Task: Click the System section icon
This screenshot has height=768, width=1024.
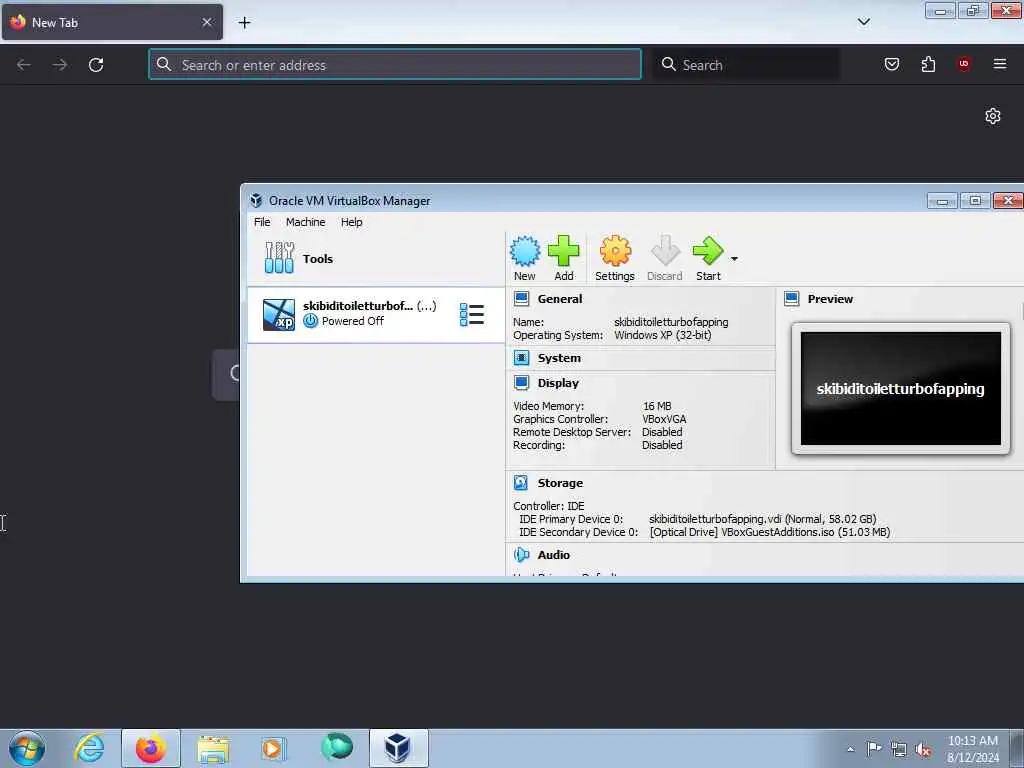Action: [521, 358]
